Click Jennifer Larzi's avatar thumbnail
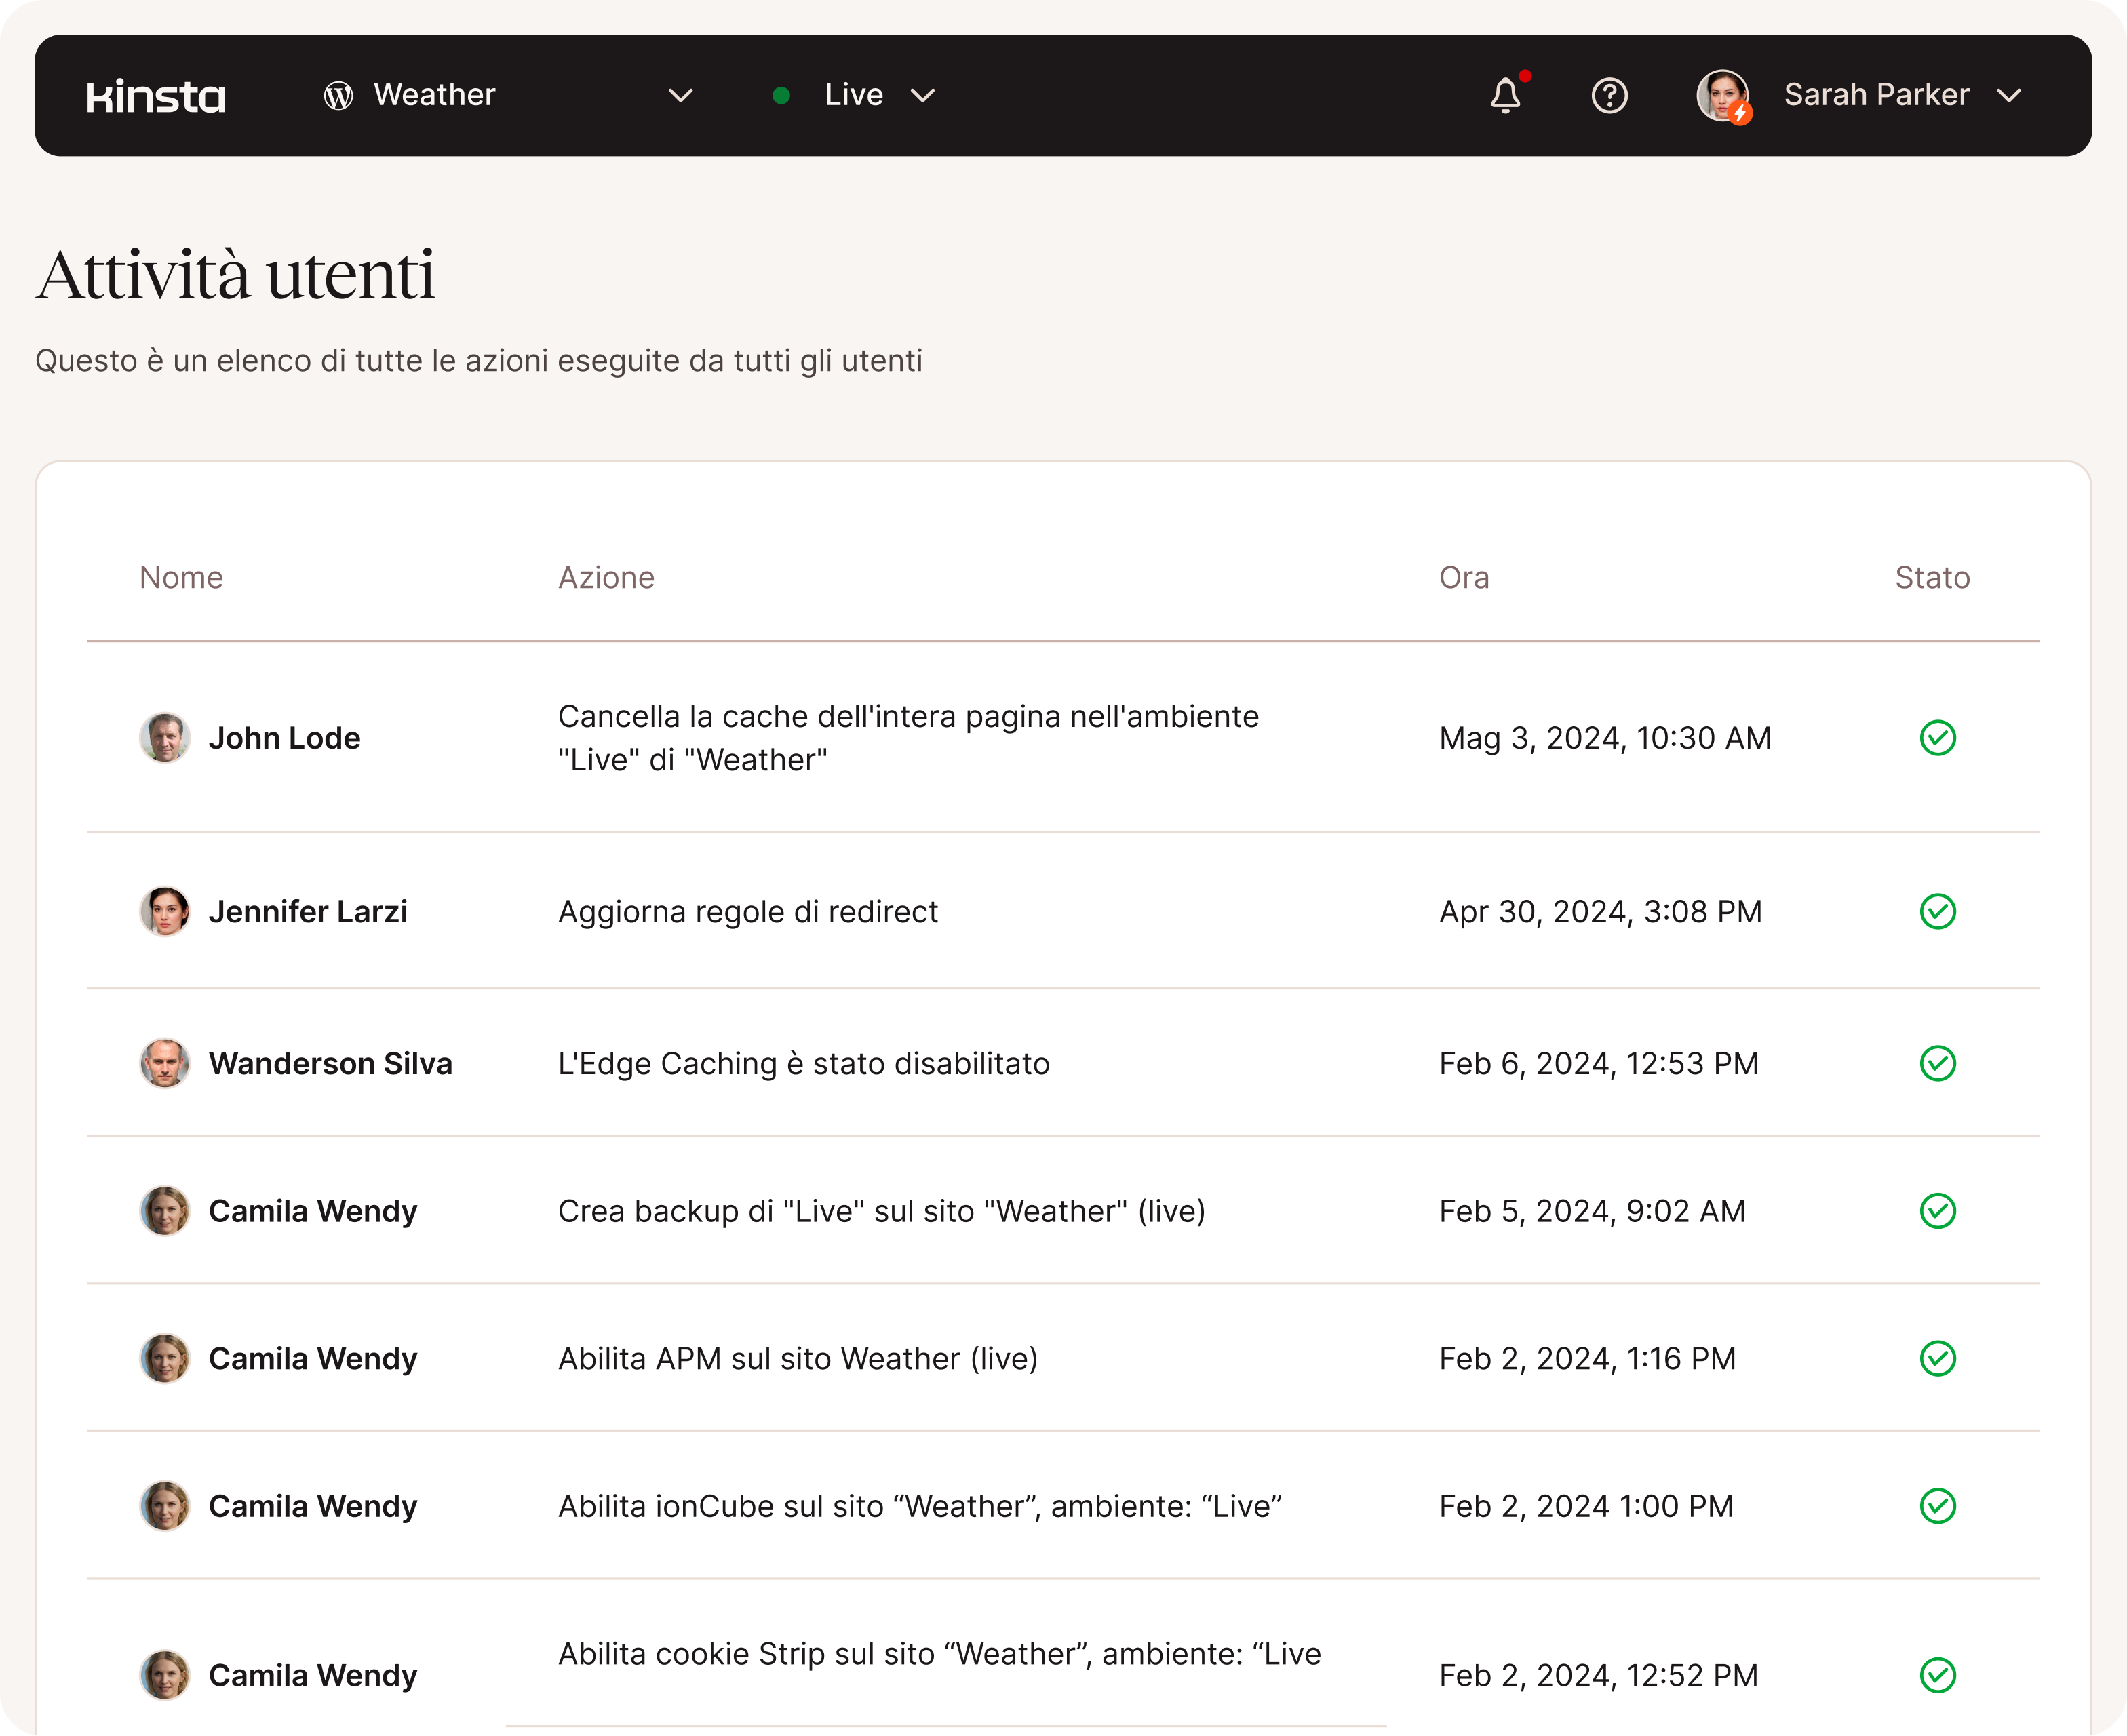 (165, 911)
